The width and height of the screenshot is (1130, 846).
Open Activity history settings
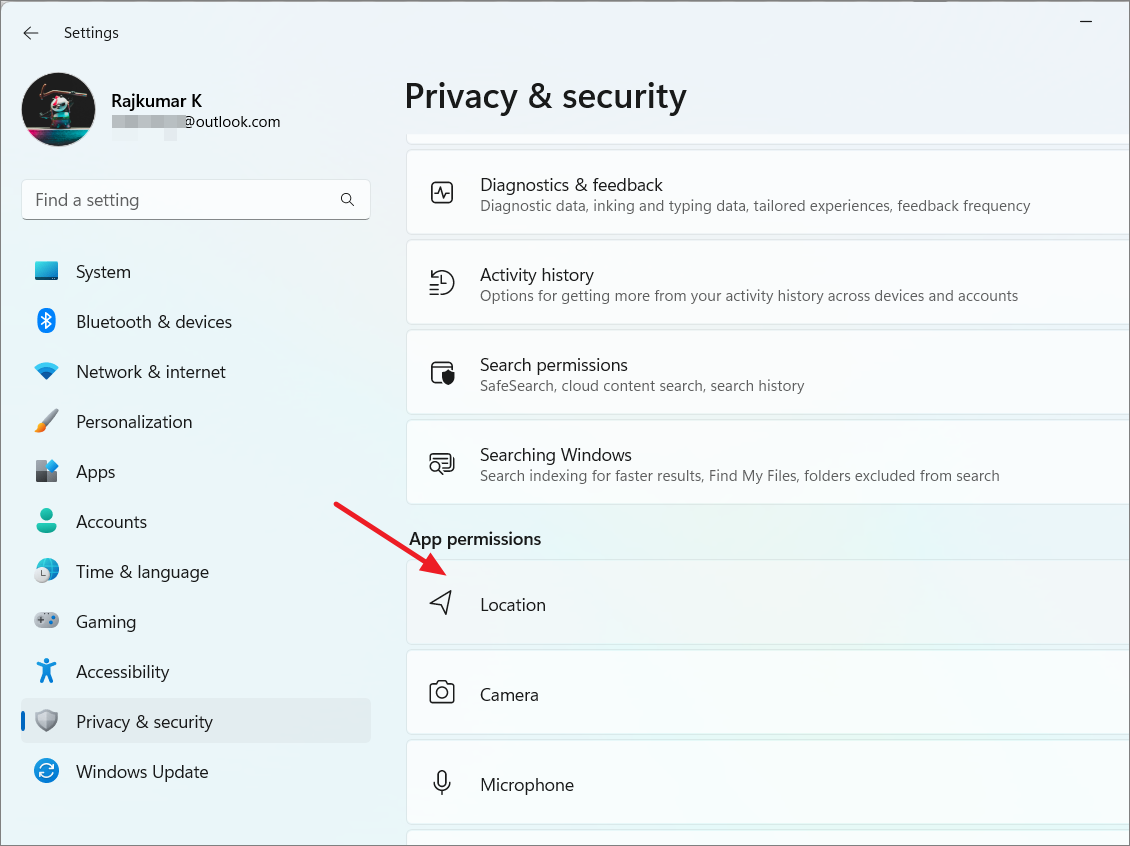(768, 282)
